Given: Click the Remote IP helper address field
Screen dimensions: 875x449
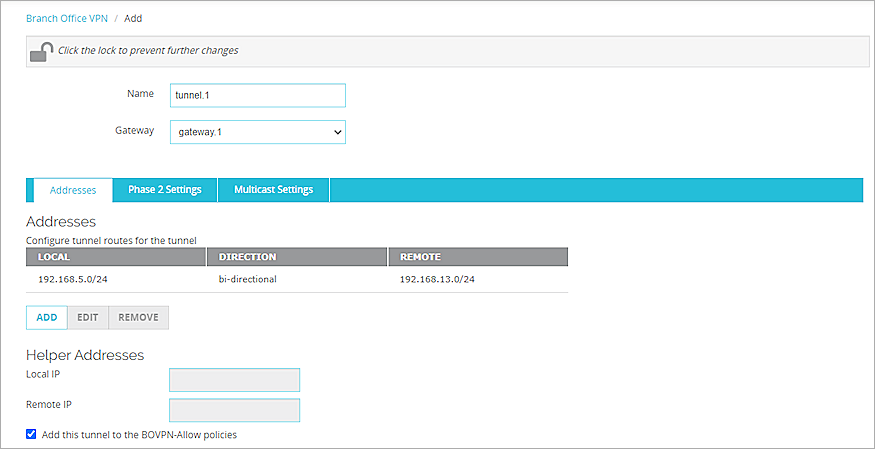Looking at the screenshot, I should [235, 410].
